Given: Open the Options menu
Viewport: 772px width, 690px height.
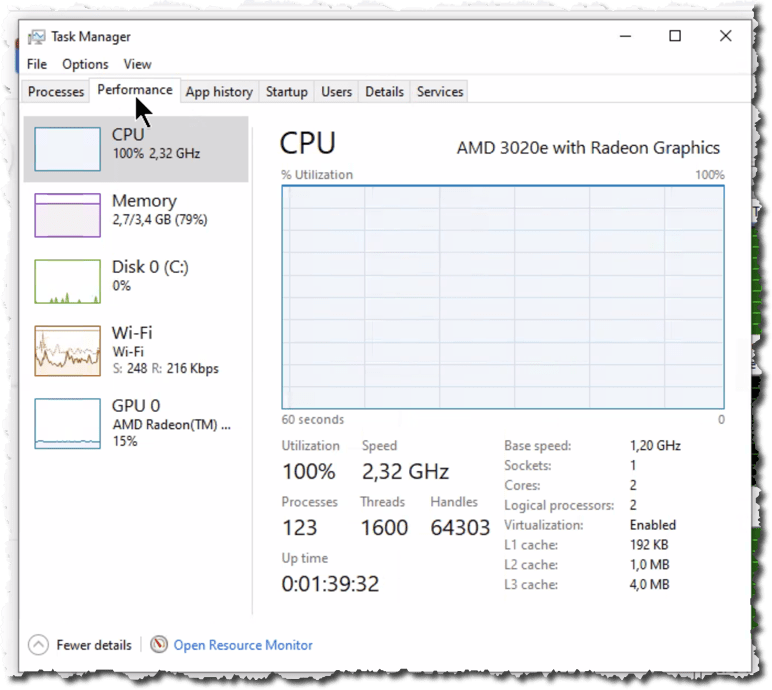Looking at the screenshot, I should [x=85, y=64].
